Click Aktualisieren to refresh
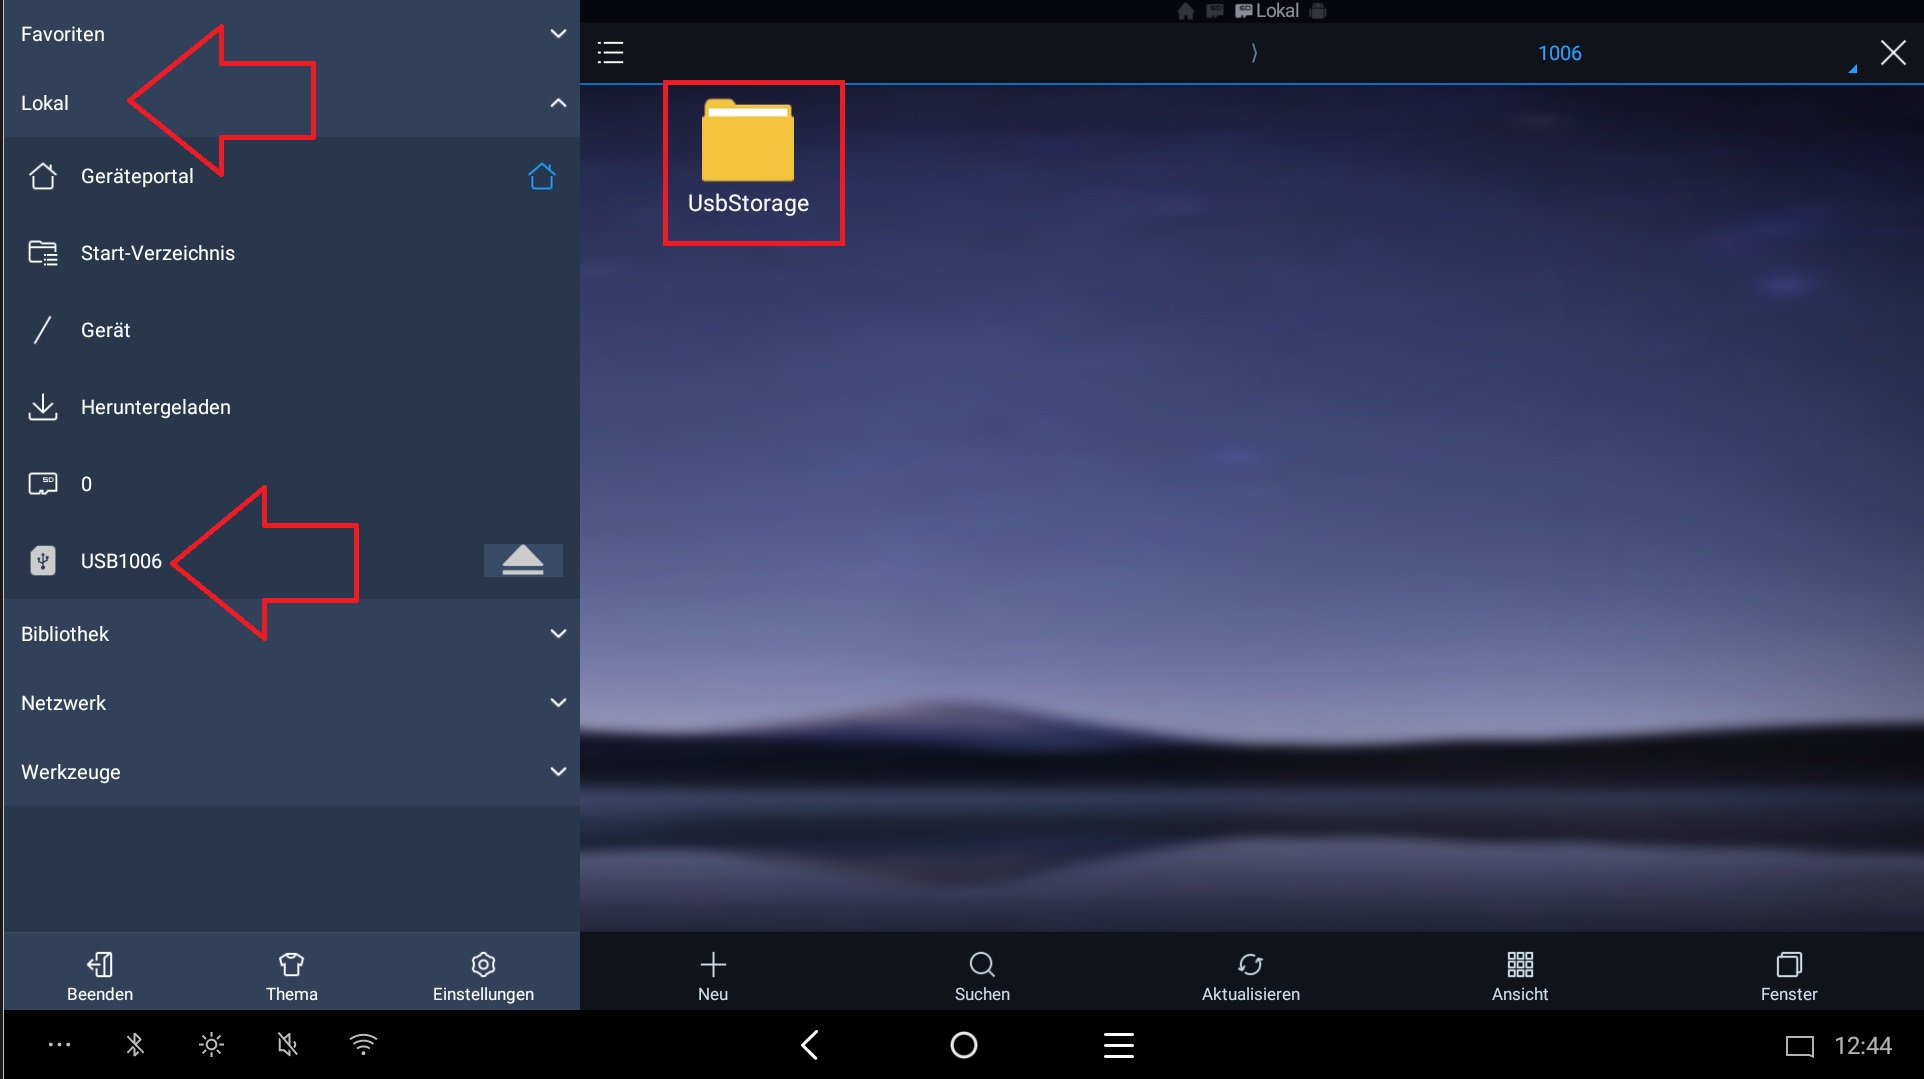Viewport: 1924px width, 1079px height. (1251, 977)
